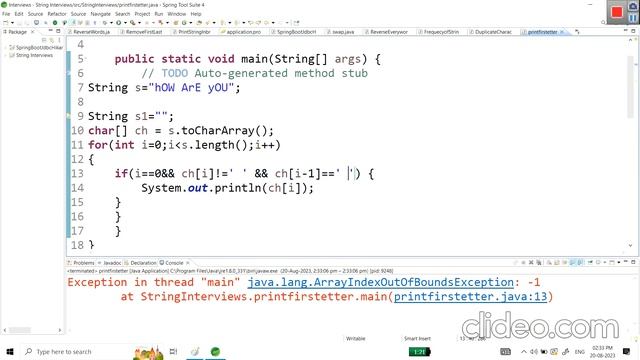Click the editor's vertical scrollbar thumb
Screen dimensions: 640x360
630,87
